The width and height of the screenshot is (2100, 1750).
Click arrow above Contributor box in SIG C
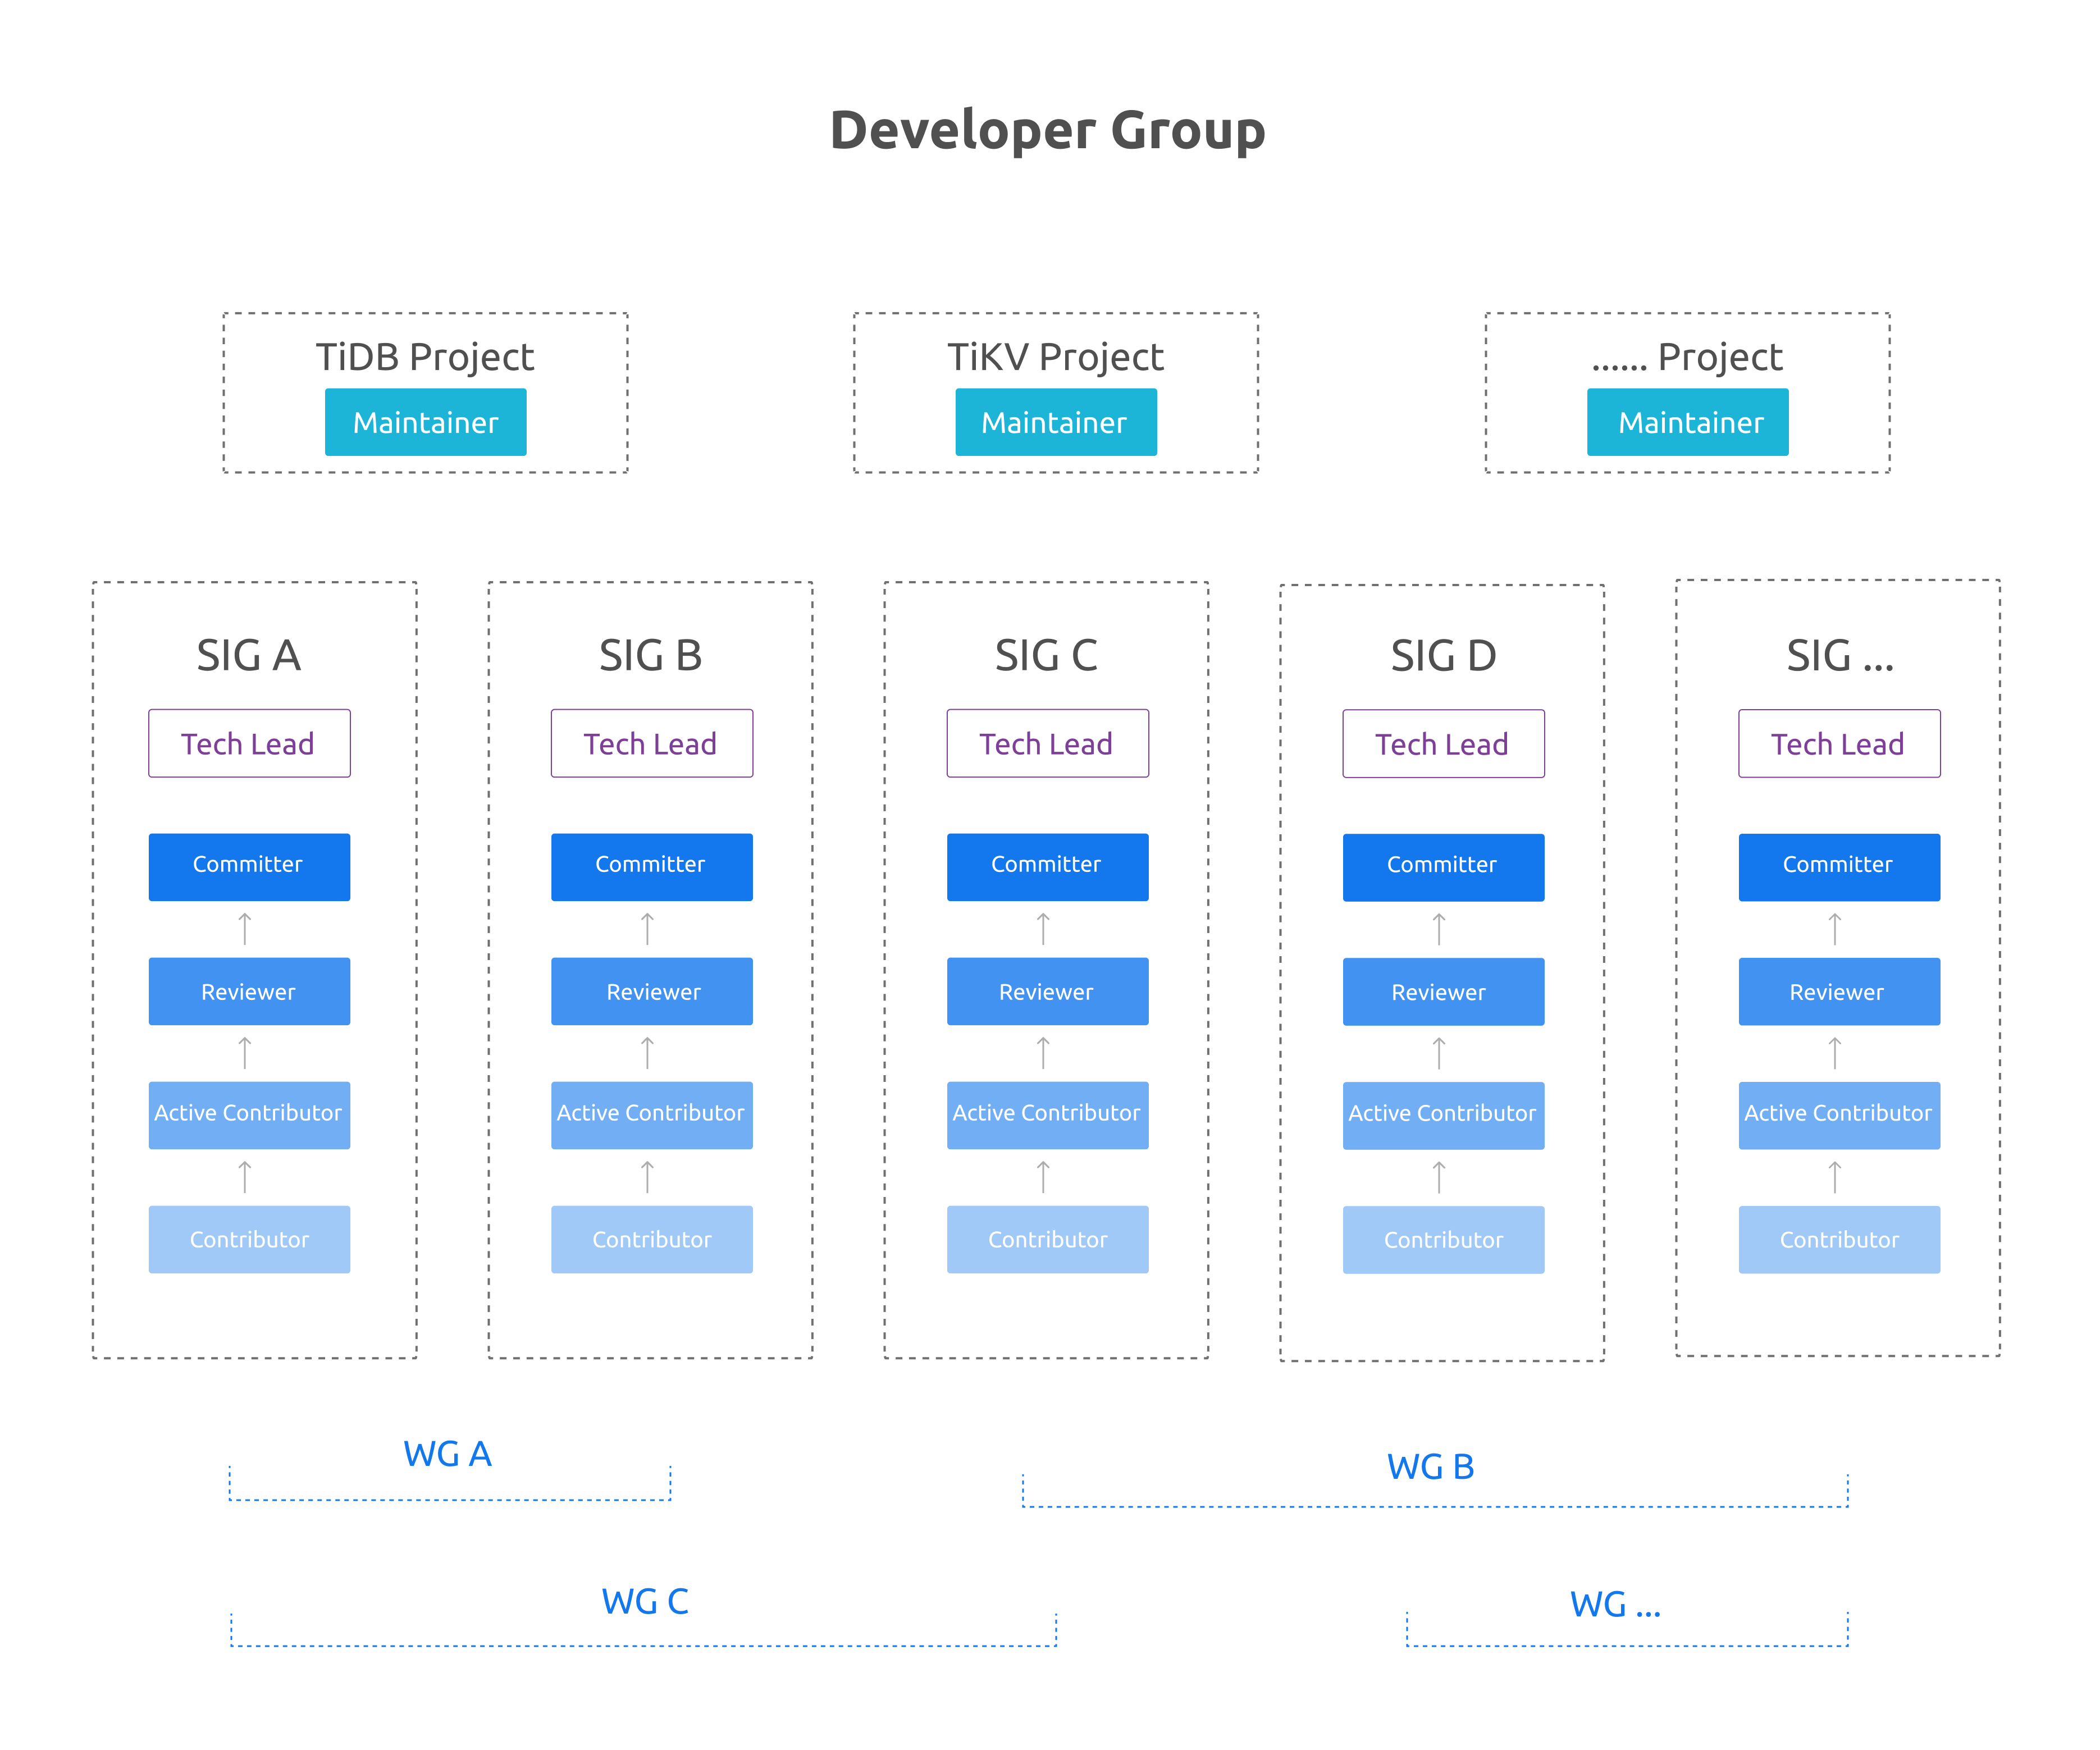coord(1043,1176)
